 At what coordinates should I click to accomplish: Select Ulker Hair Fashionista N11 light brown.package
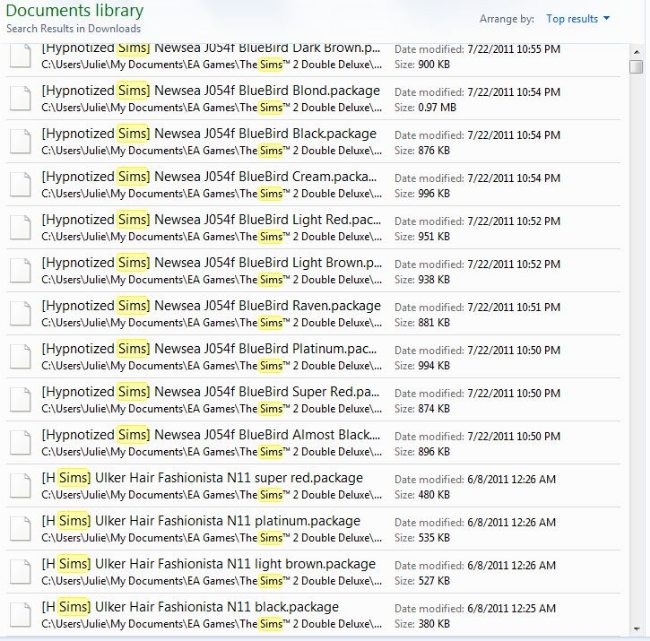point(209,565)
